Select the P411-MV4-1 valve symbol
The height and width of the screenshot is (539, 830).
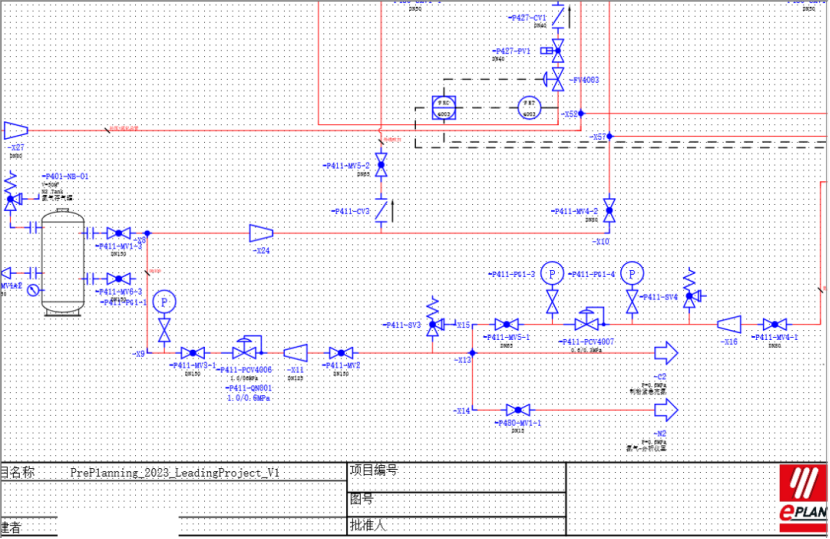pos(775,324)
